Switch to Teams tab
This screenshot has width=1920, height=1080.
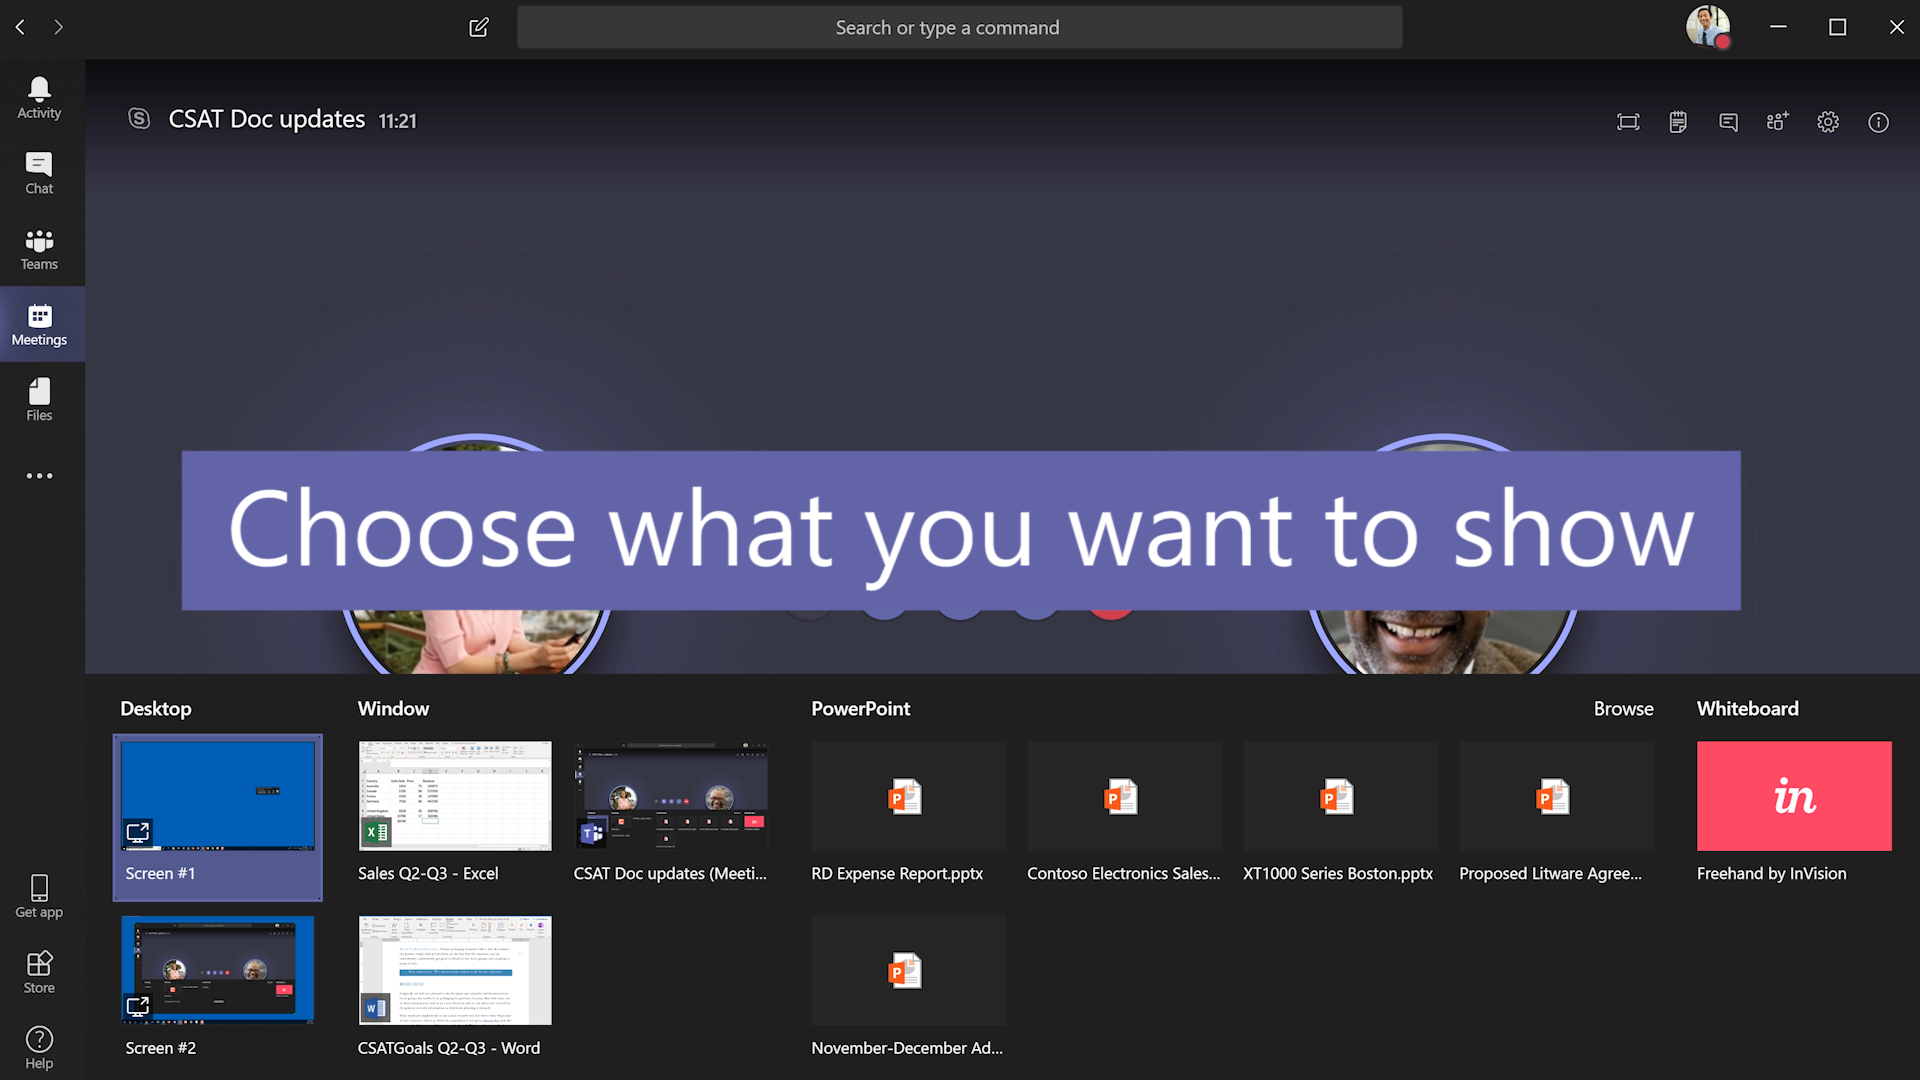pos(40,248)
